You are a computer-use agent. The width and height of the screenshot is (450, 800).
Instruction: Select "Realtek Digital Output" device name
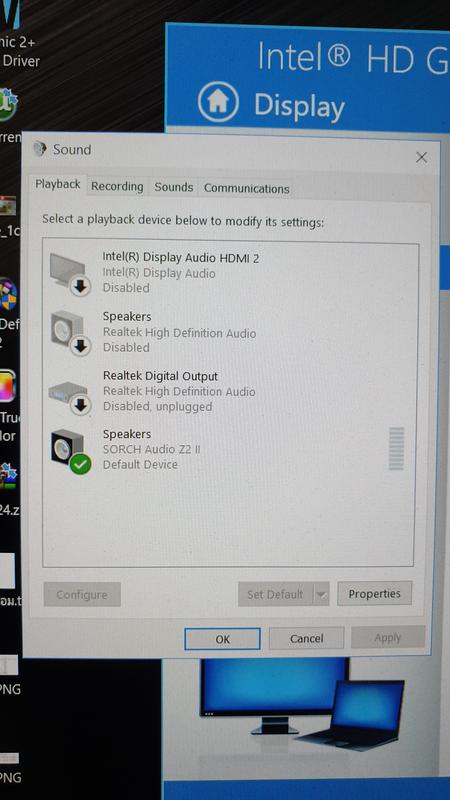tap(160, 376)
